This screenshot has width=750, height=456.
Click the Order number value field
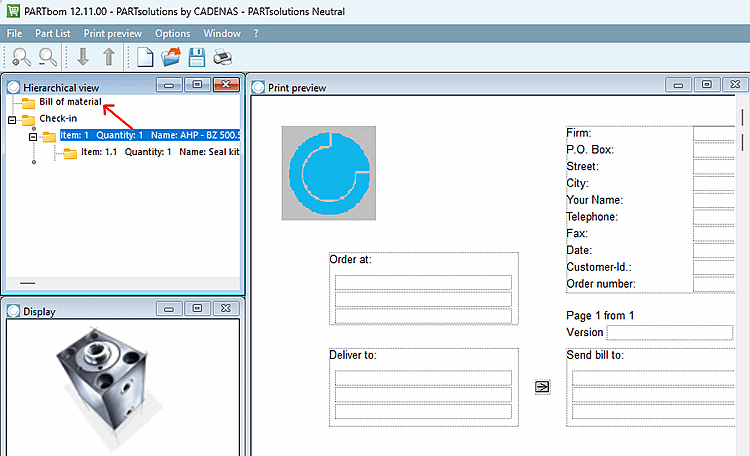click(x=714, y=284)
